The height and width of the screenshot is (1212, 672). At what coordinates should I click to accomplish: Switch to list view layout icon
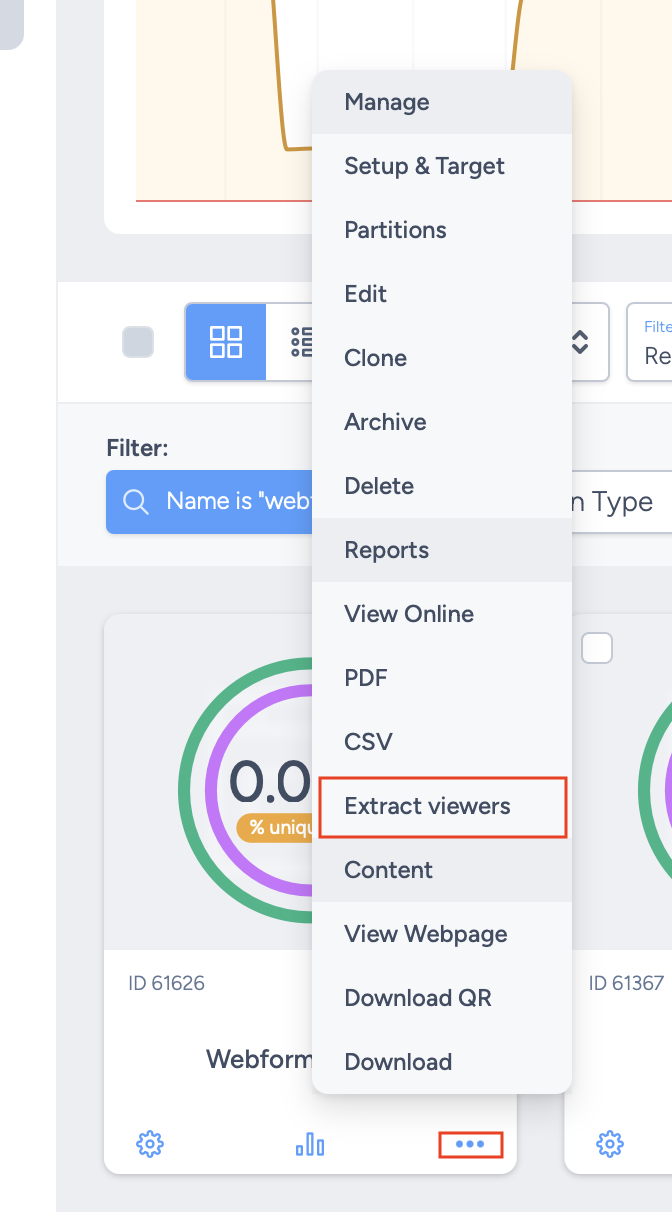297,342
